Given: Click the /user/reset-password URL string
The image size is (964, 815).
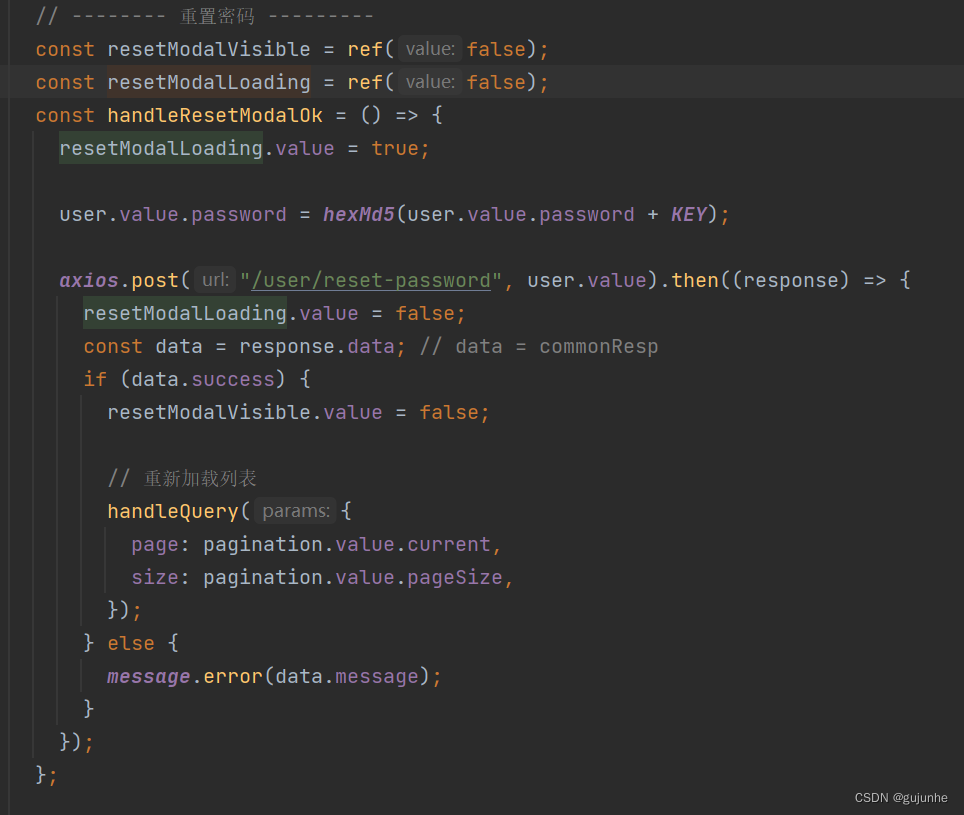Looking at the screenshot, I should pyautogui.click(x=371, y=280).
